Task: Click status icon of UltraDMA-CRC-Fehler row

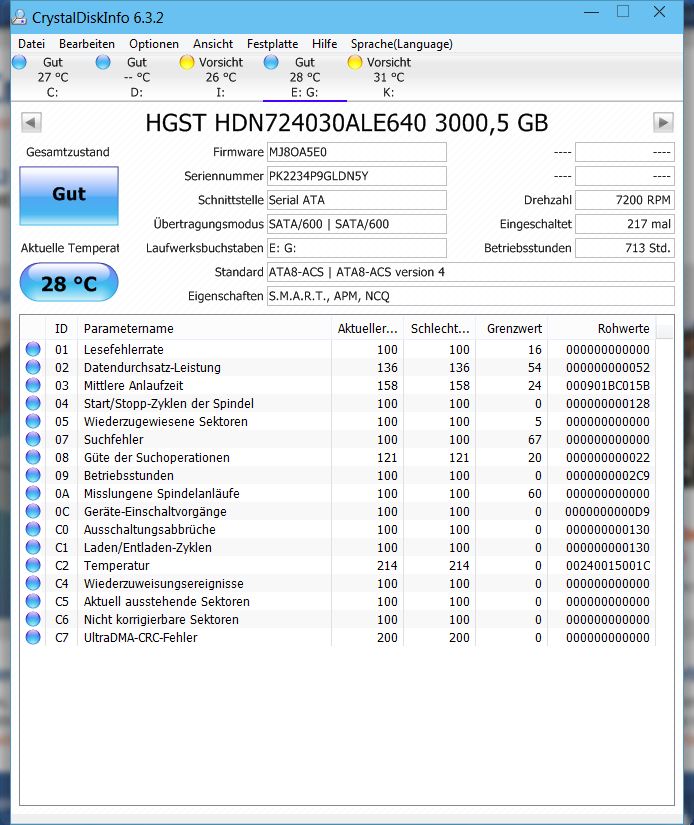Action: tap(33, 637)
